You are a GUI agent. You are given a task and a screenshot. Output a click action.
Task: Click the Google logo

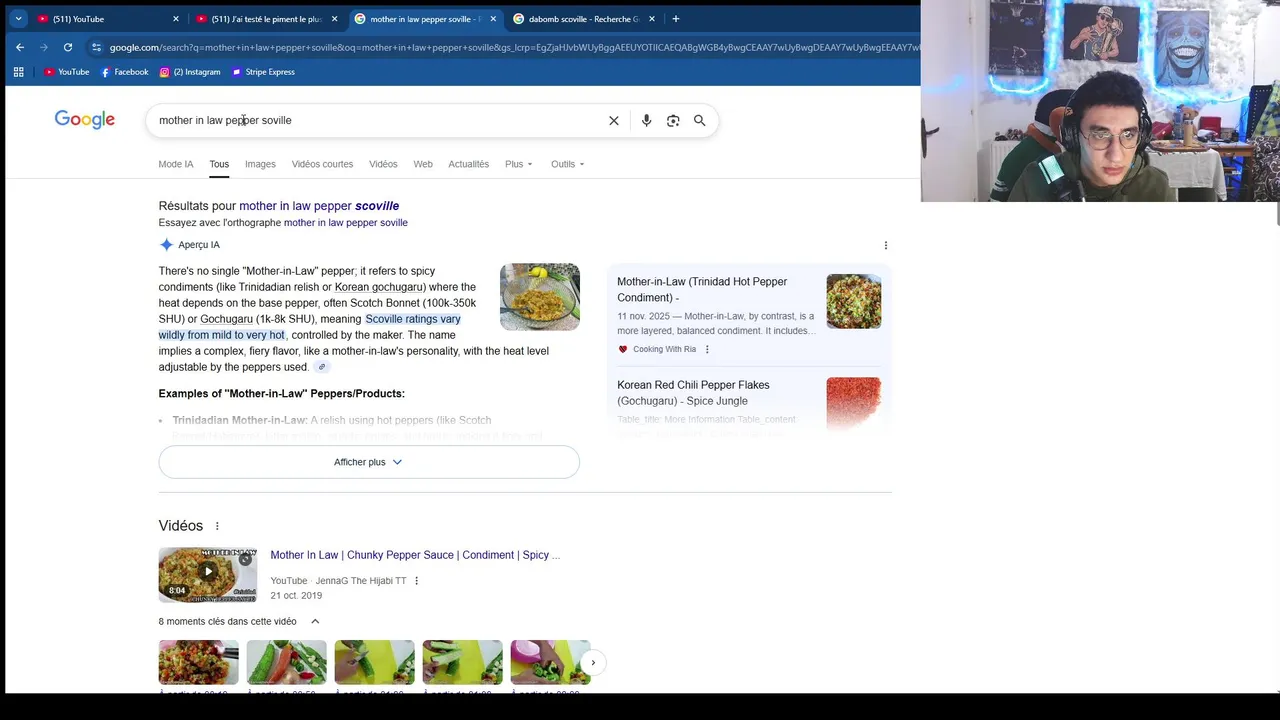[85, 120]
